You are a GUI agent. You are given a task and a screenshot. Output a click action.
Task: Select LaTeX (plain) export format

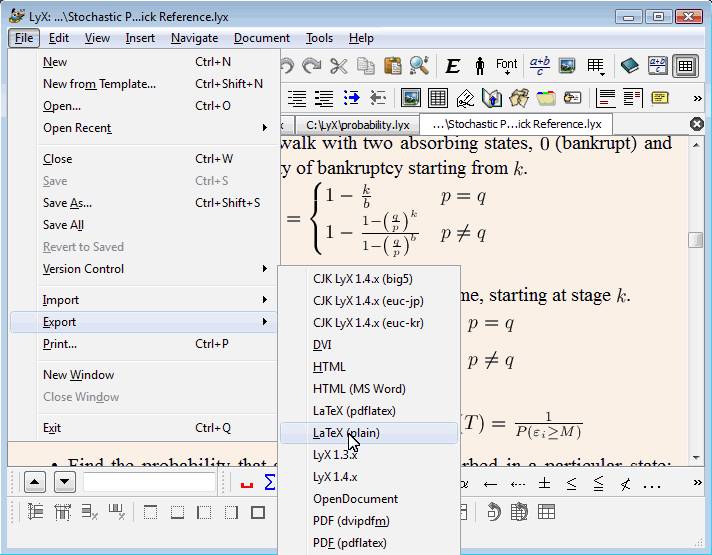point(369,433)
